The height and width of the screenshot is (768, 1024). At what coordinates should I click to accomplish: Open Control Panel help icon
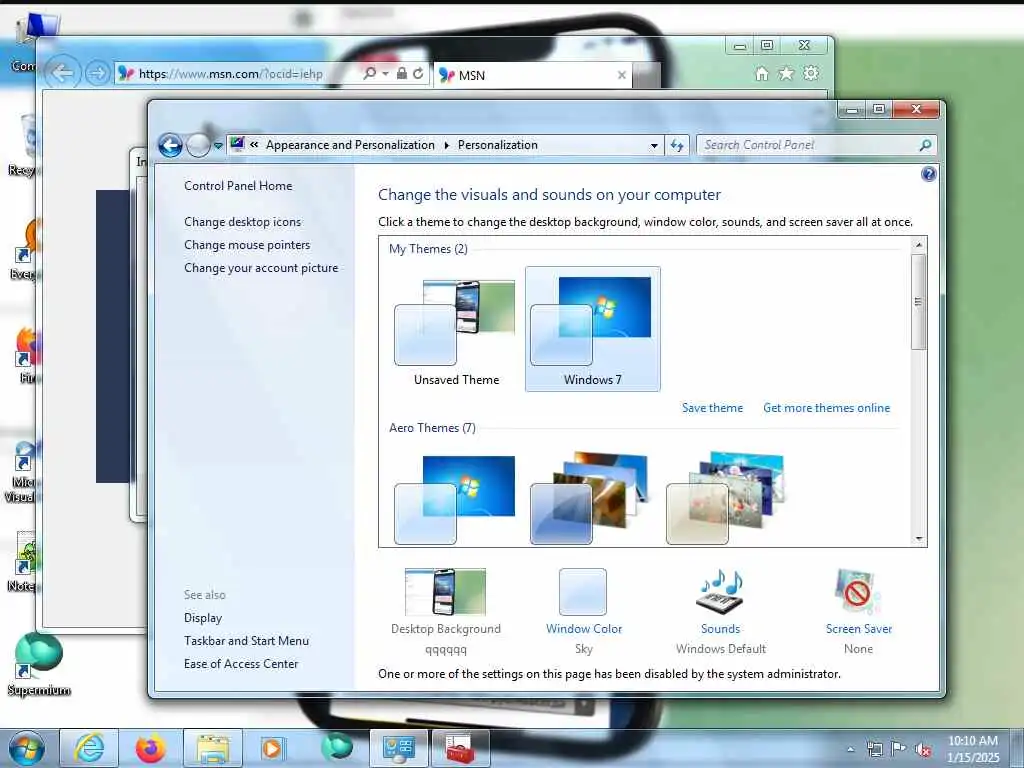coord(928,174)
